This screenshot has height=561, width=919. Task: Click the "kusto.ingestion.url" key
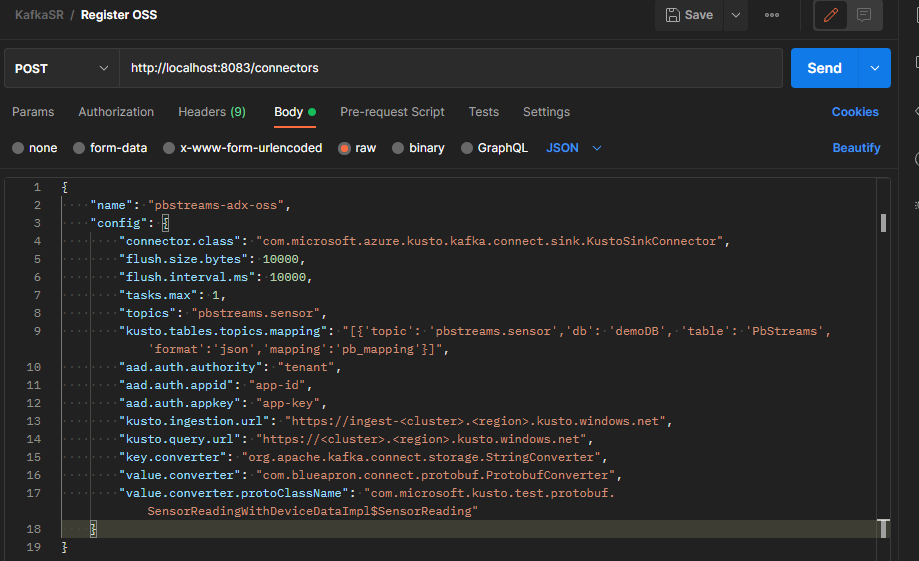point(194,421)
